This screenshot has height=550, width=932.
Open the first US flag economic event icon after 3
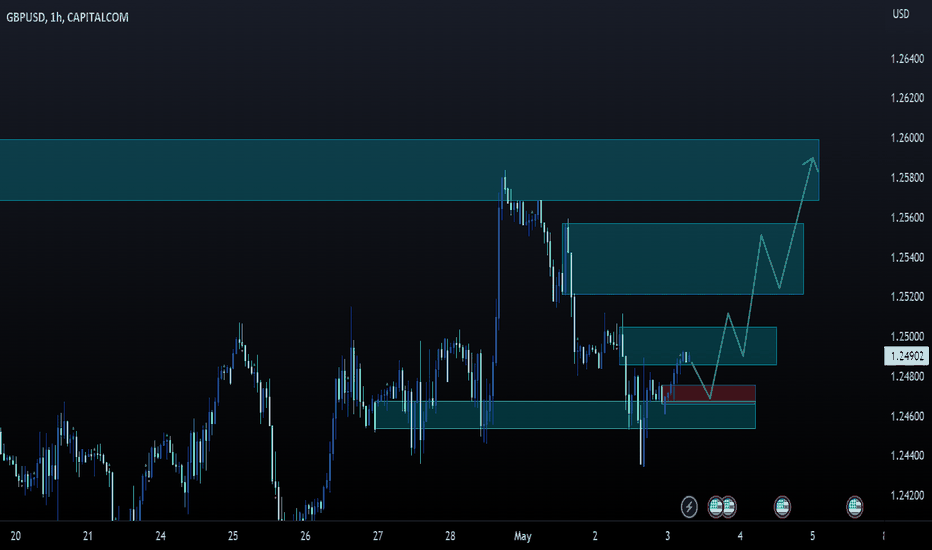click(716, 507)
